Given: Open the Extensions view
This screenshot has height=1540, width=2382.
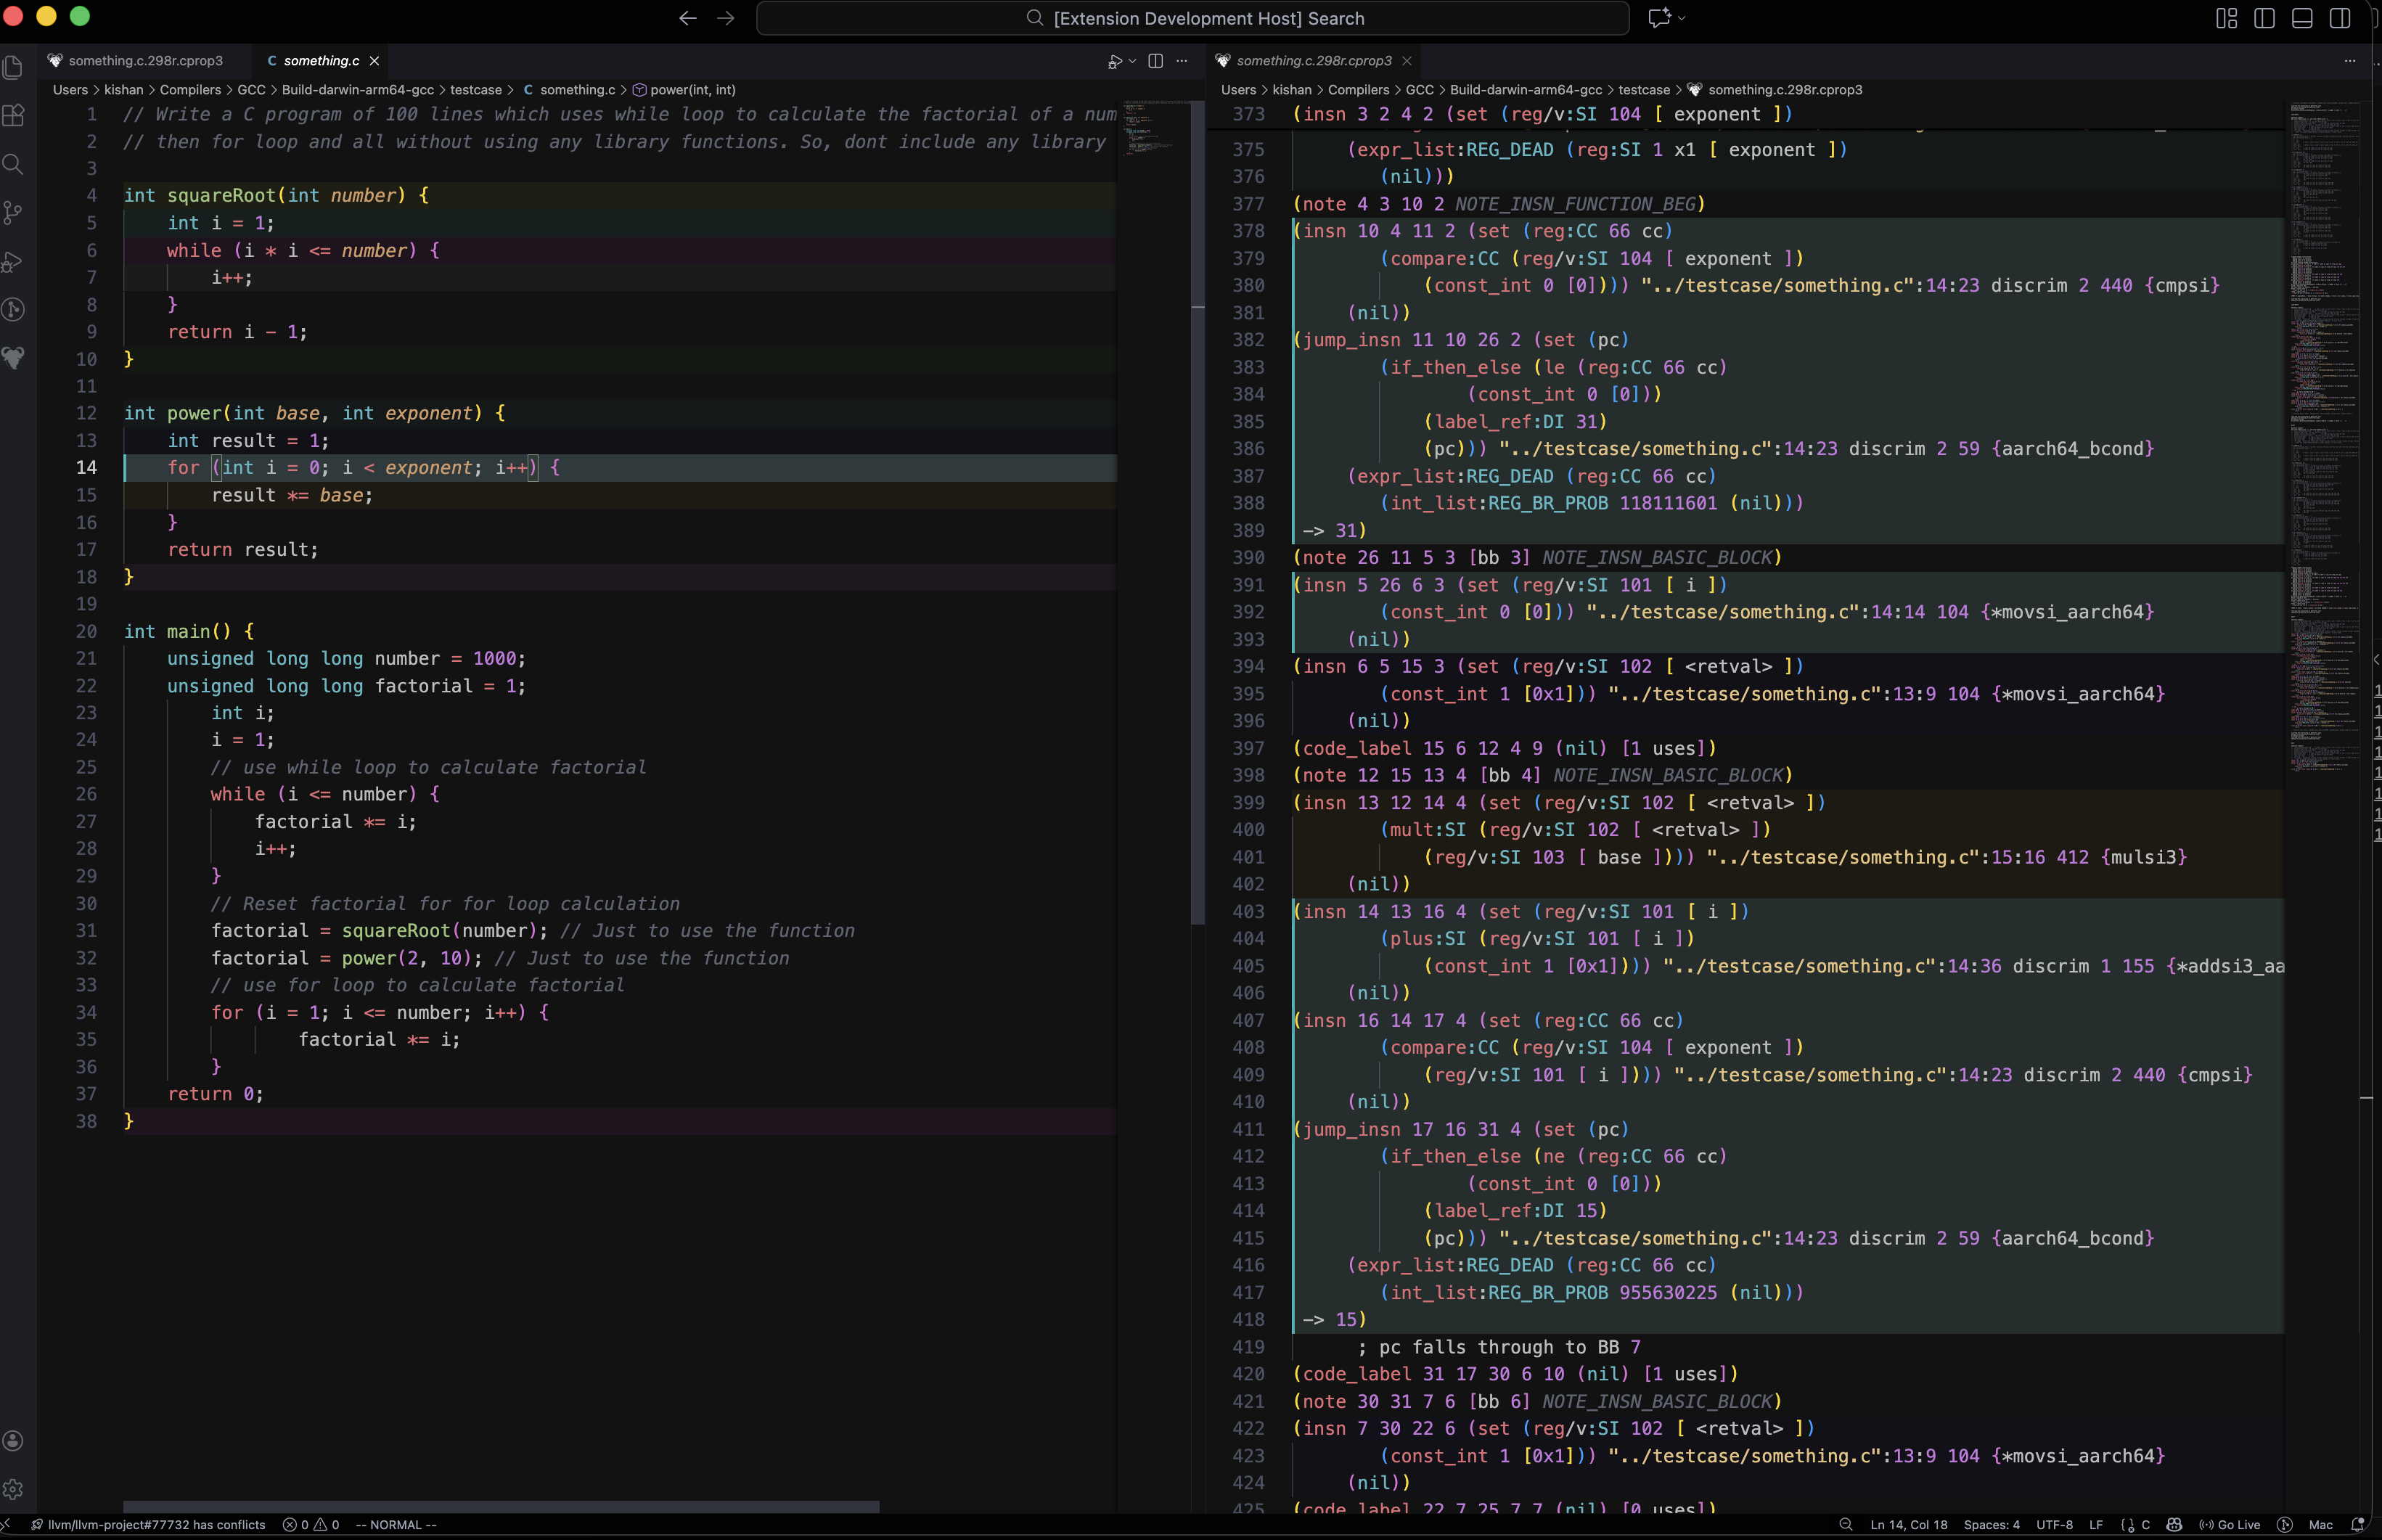Looking at the screenshot, I should tap(14, 115).
